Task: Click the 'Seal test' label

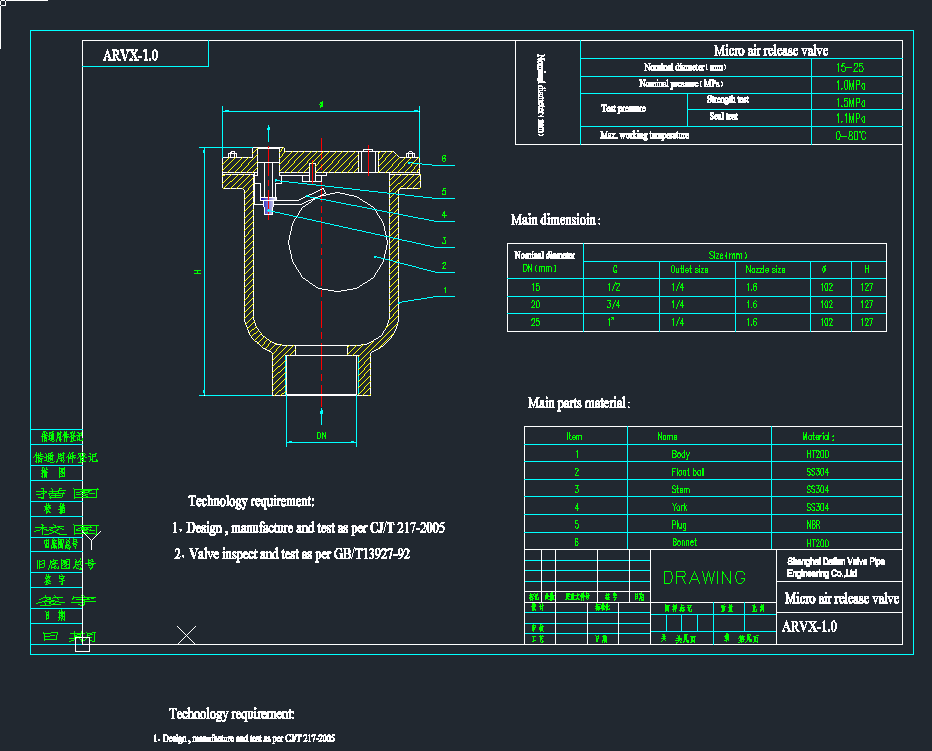Action: pos(723,116)
